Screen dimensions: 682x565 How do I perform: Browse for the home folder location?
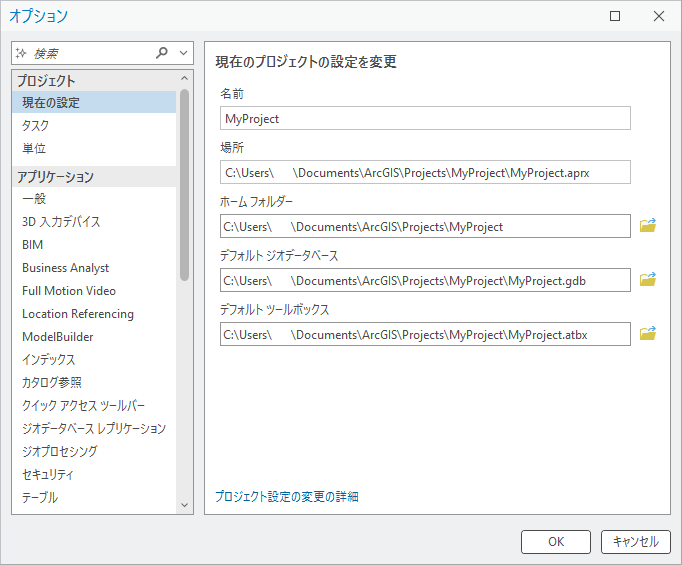647,226
